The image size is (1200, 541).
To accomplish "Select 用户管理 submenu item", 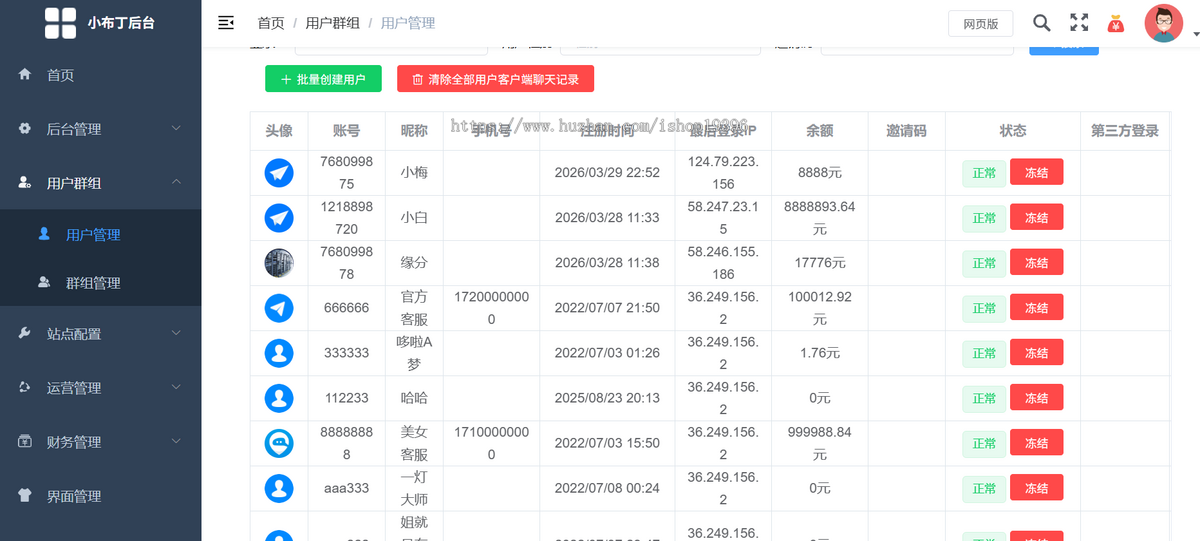I will pos(100,234).
